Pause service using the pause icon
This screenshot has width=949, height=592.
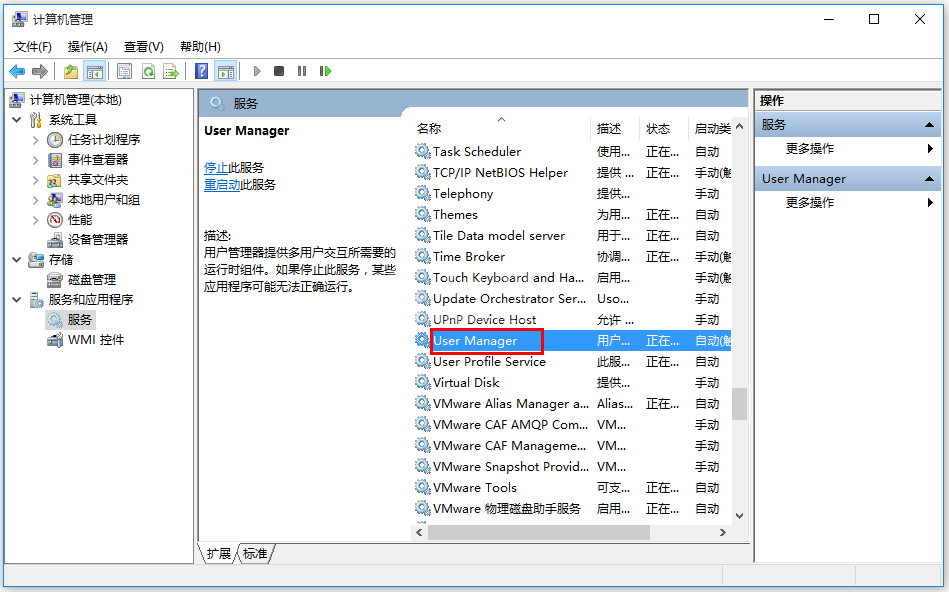pyautogui.click(x=302, y=71)
